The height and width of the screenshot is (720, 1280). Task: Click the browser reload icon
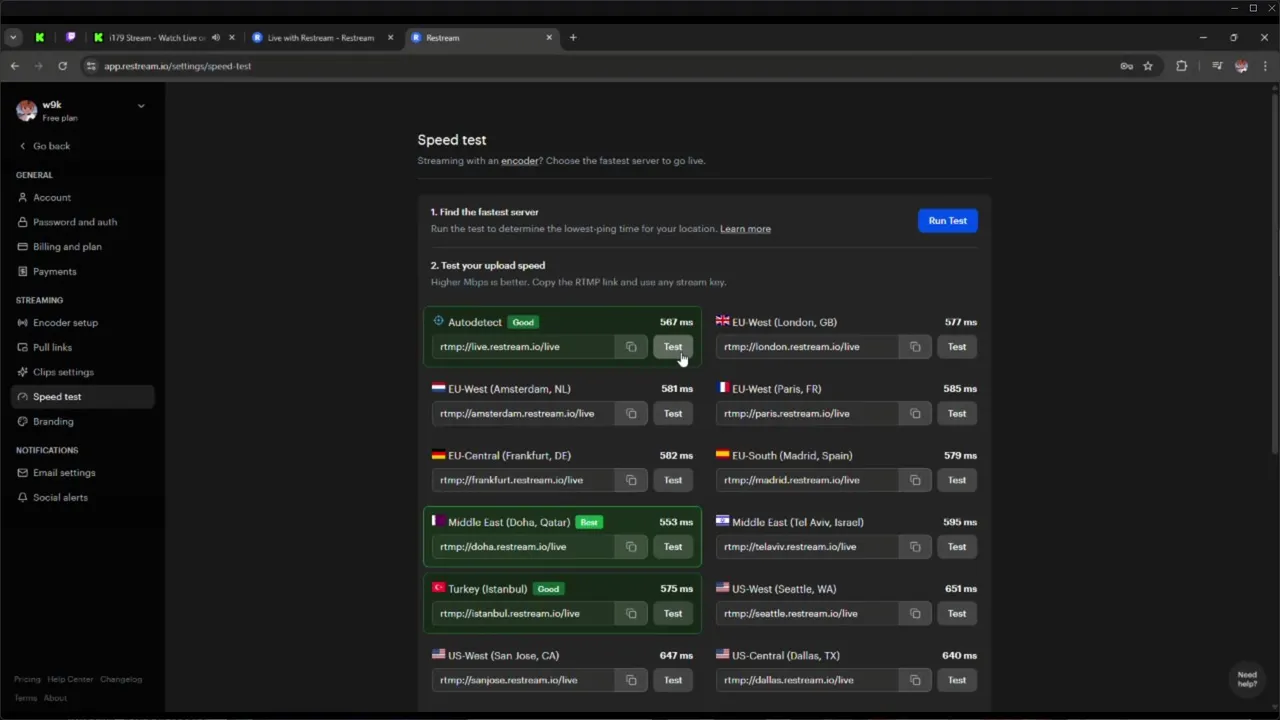click(x=62, y=66)
